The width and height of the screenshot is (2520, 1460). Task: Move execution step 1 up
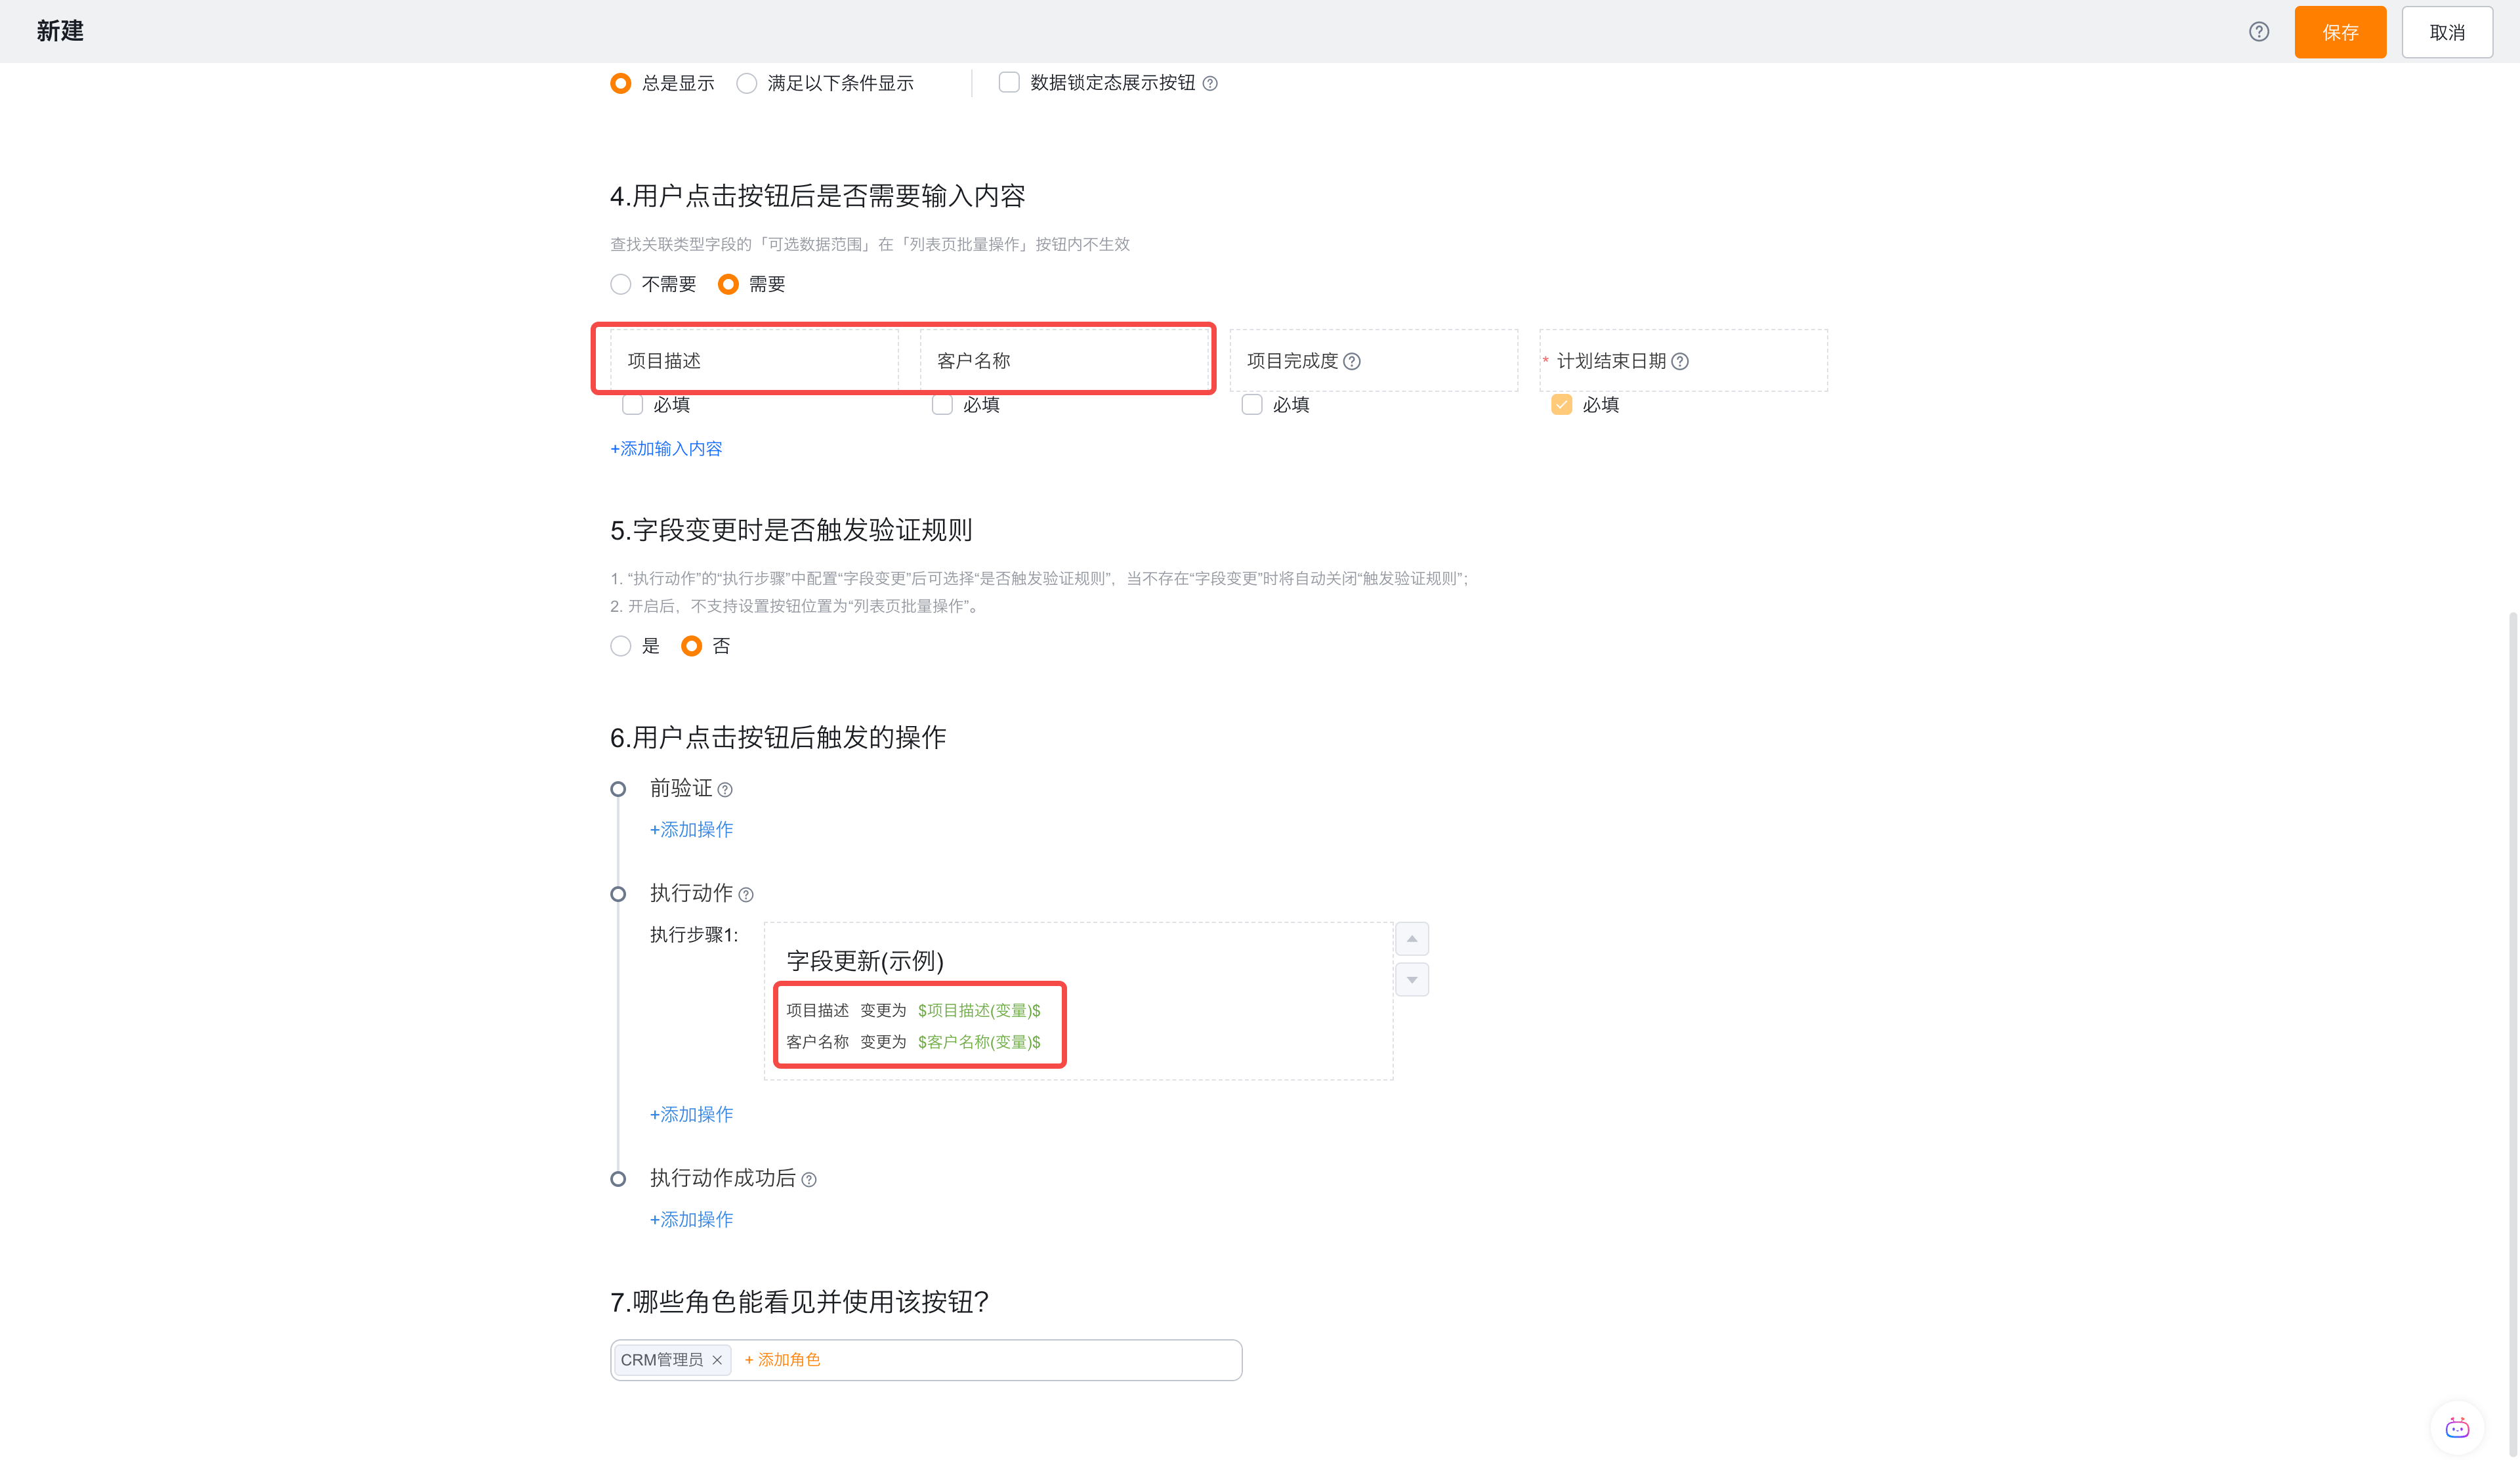(x=1411, y=939)
